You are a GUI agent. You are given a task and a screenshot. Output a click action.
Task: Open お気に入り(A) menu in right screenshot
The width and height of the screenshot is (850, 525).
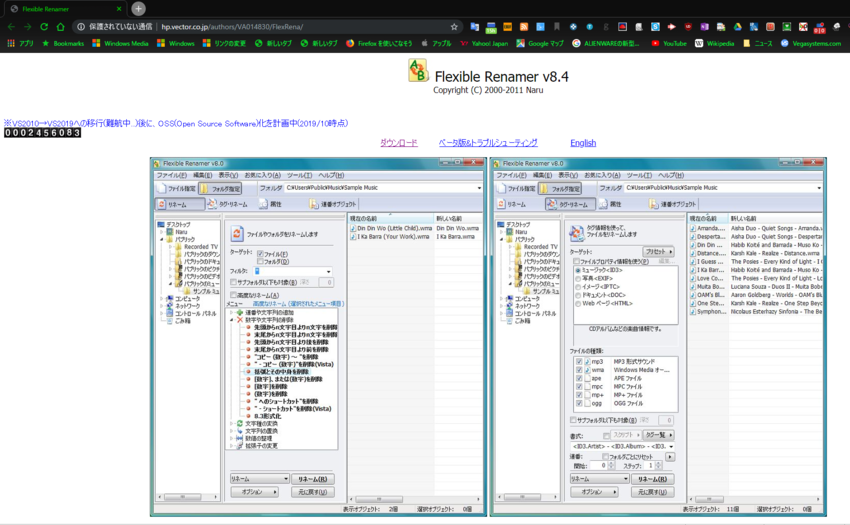tap(602, 175)
